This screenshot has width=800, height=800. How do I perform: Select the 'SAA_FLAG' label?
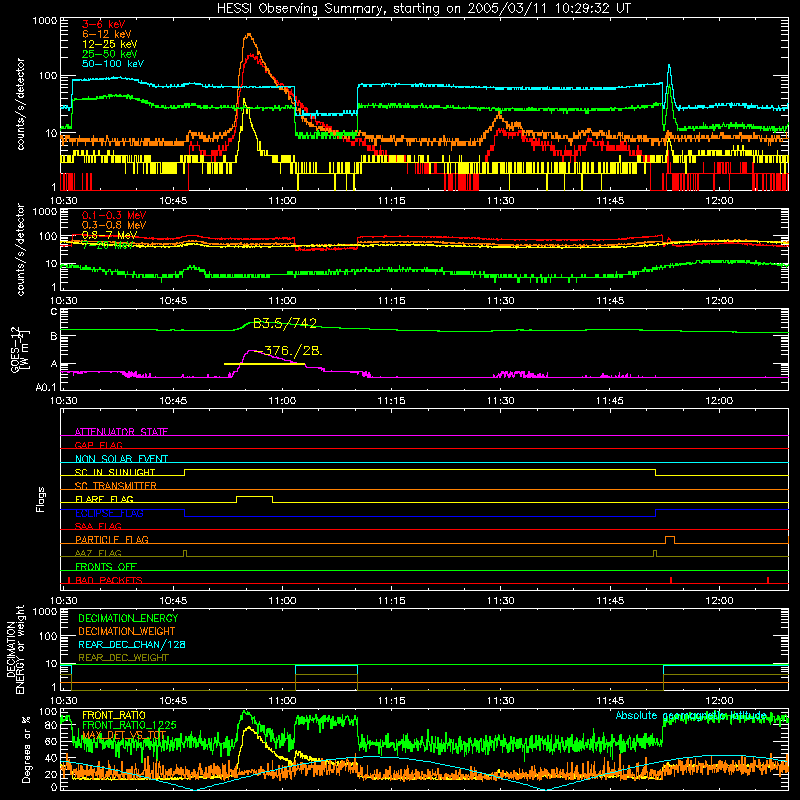click(x=98, y=526)
